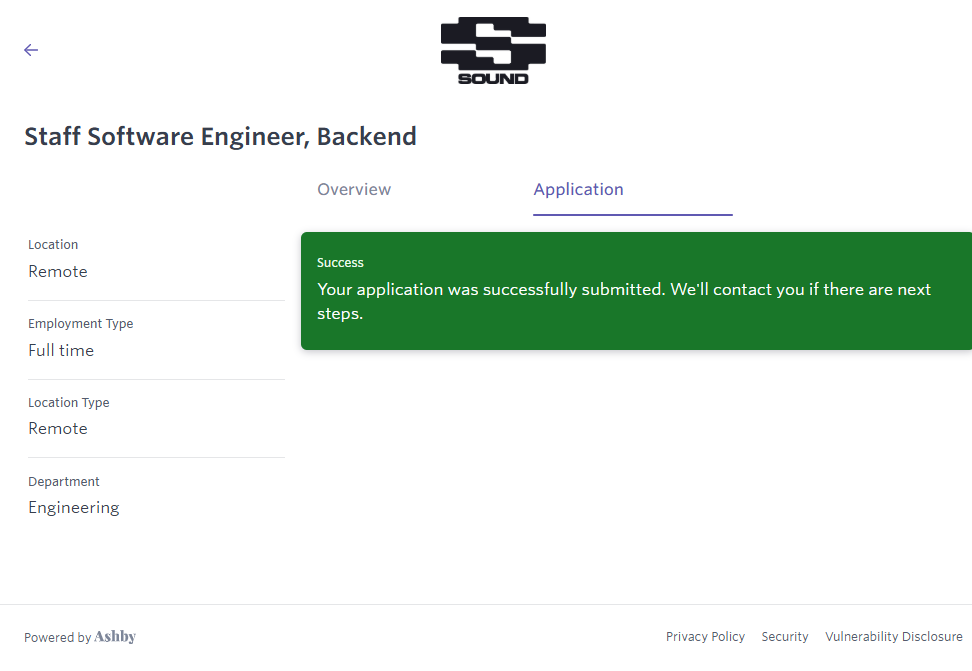
Task: Click the Staff Software Engineer, Backend heading
Action: point(220,137)
